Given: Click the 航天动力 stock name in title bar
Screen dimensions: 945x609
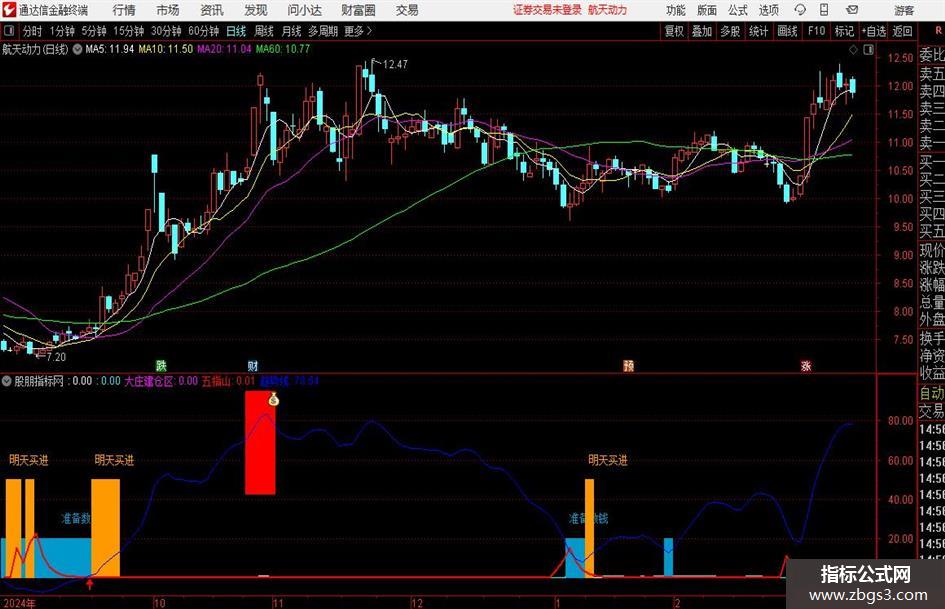Looking at the screenshot, I should click(608, 10).
